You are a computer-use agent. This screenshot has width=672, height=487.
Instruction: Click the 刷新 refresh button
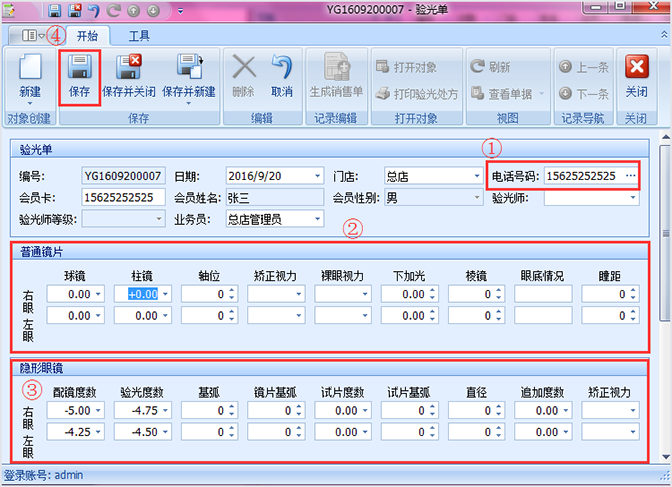point(490,67)
